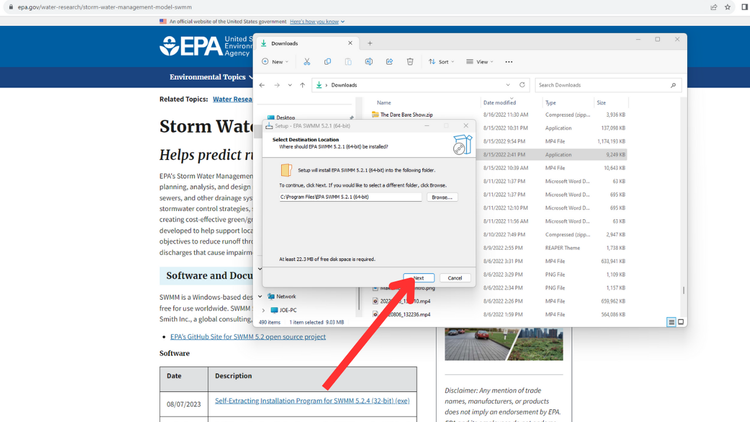Viewport: 750px width, 422px height.
Task: Click the Copy icon in Explorer toolbar
Action: click(328, 62)
